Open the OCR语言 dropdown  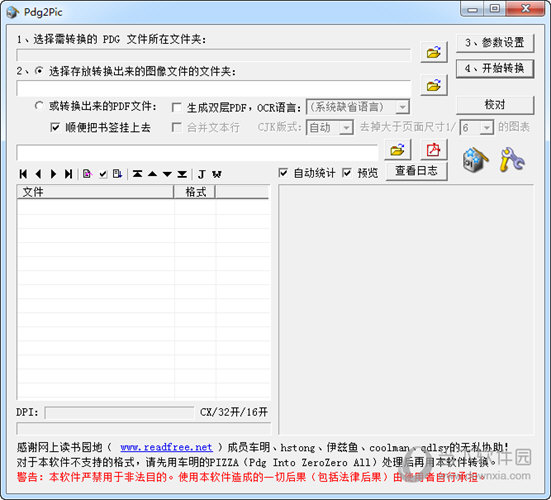(402, 107)
